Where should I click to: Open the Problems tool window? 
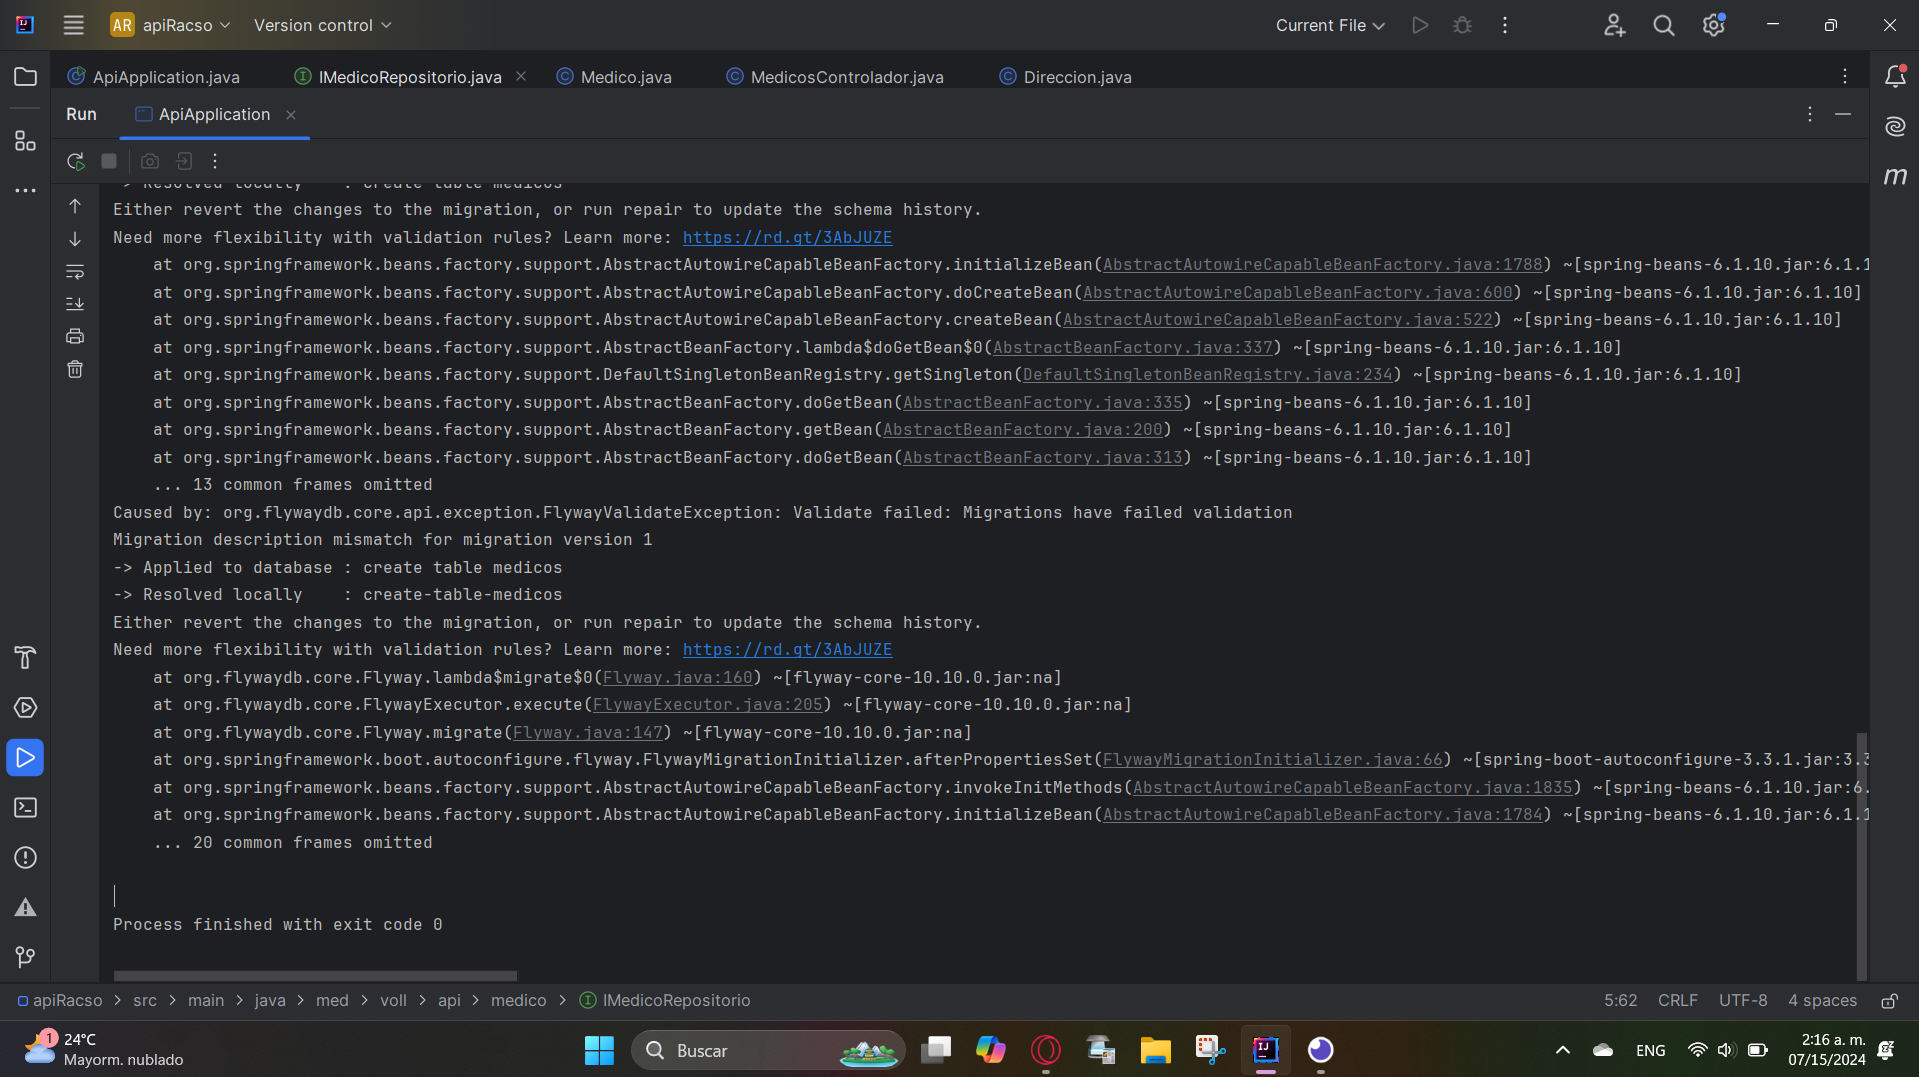coord(25,858)
